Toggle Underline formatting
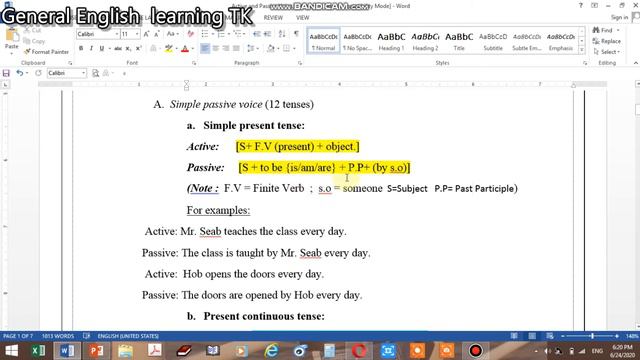Image resolution: width=640 pixels, height=360 pixels. [x=102, y=49]
